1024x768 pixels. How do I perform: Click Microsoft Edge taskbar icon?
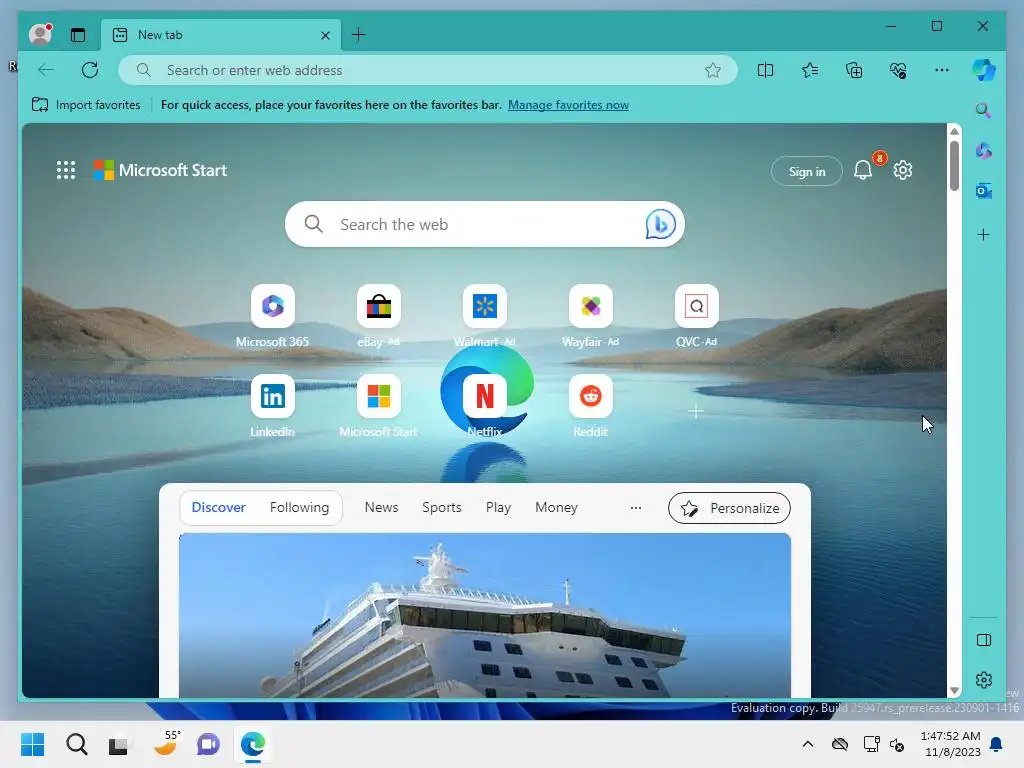(x=253, y=744)
